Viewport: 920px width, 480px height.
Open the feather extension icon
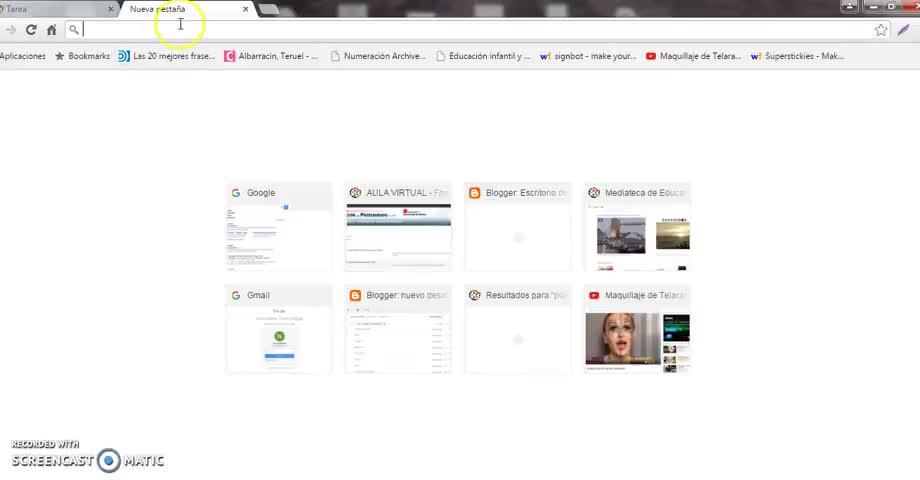[904, 30]
